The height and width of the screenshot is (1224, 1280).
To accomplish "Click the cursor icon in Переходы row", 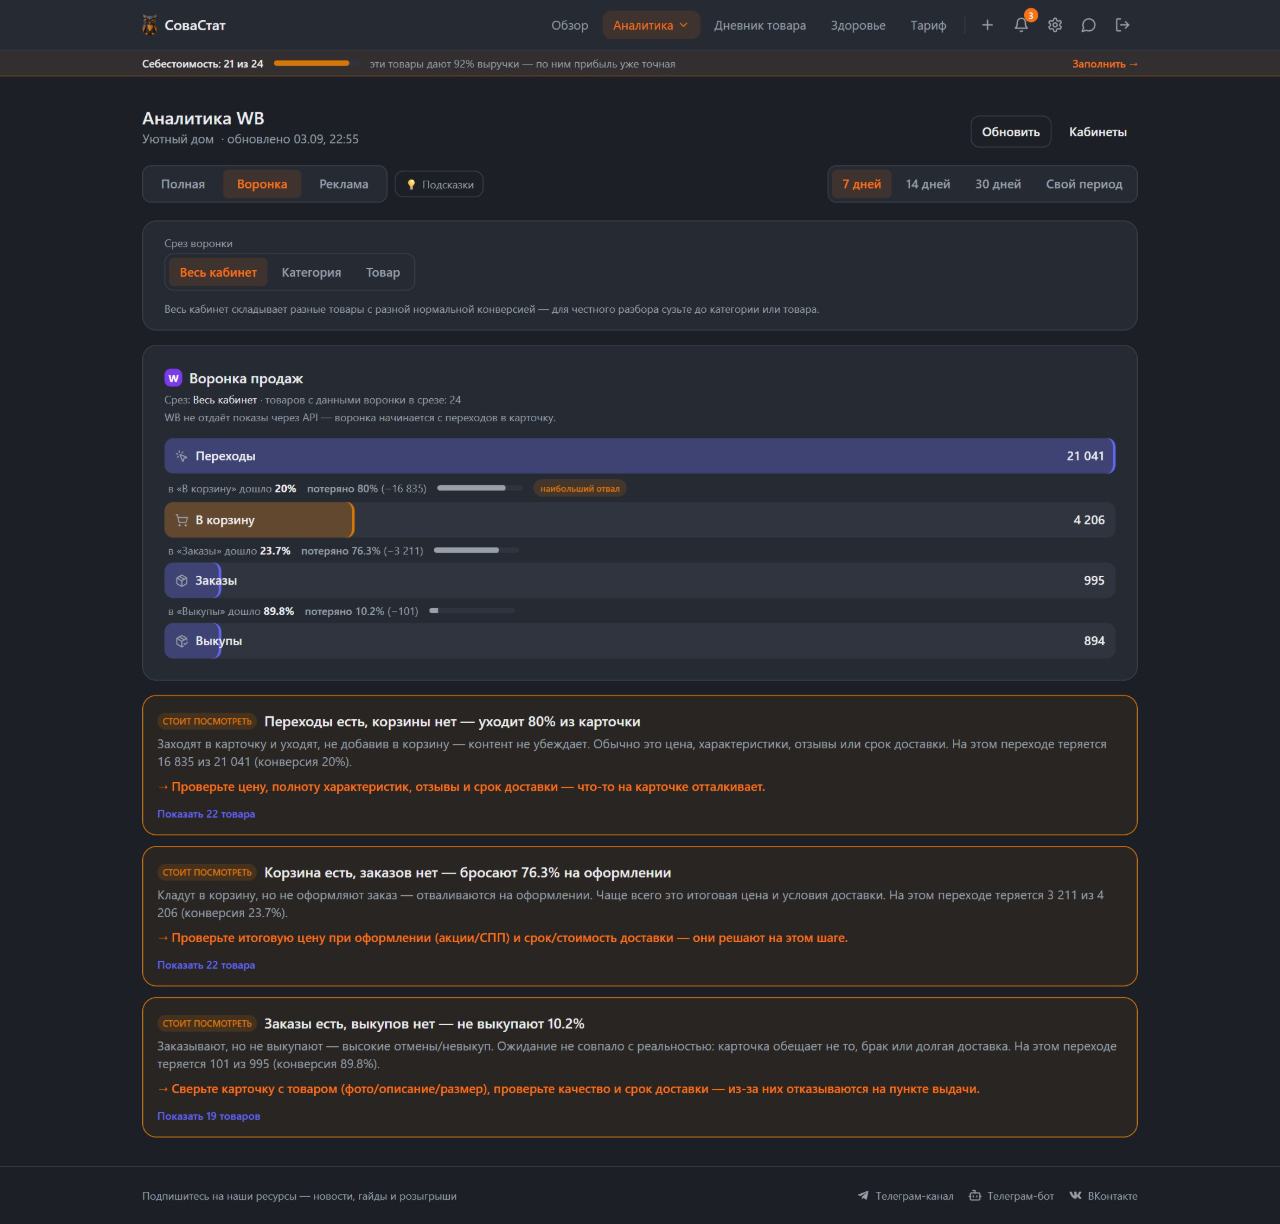I will [x=181, y=456].
